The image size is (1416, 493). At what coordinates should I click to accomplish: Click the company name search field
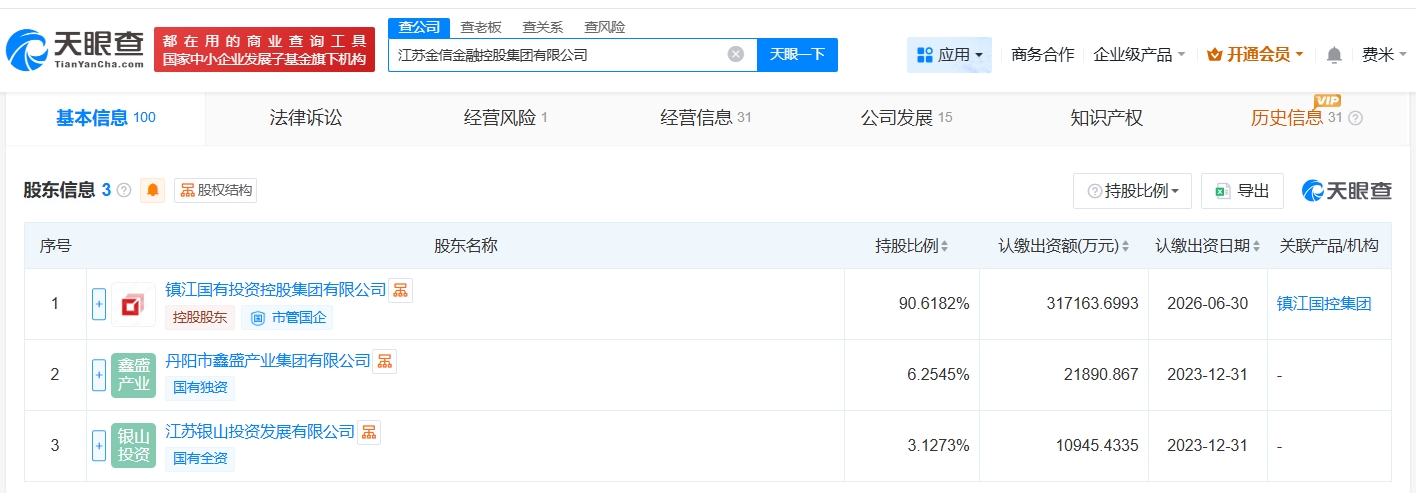(555, 55)
